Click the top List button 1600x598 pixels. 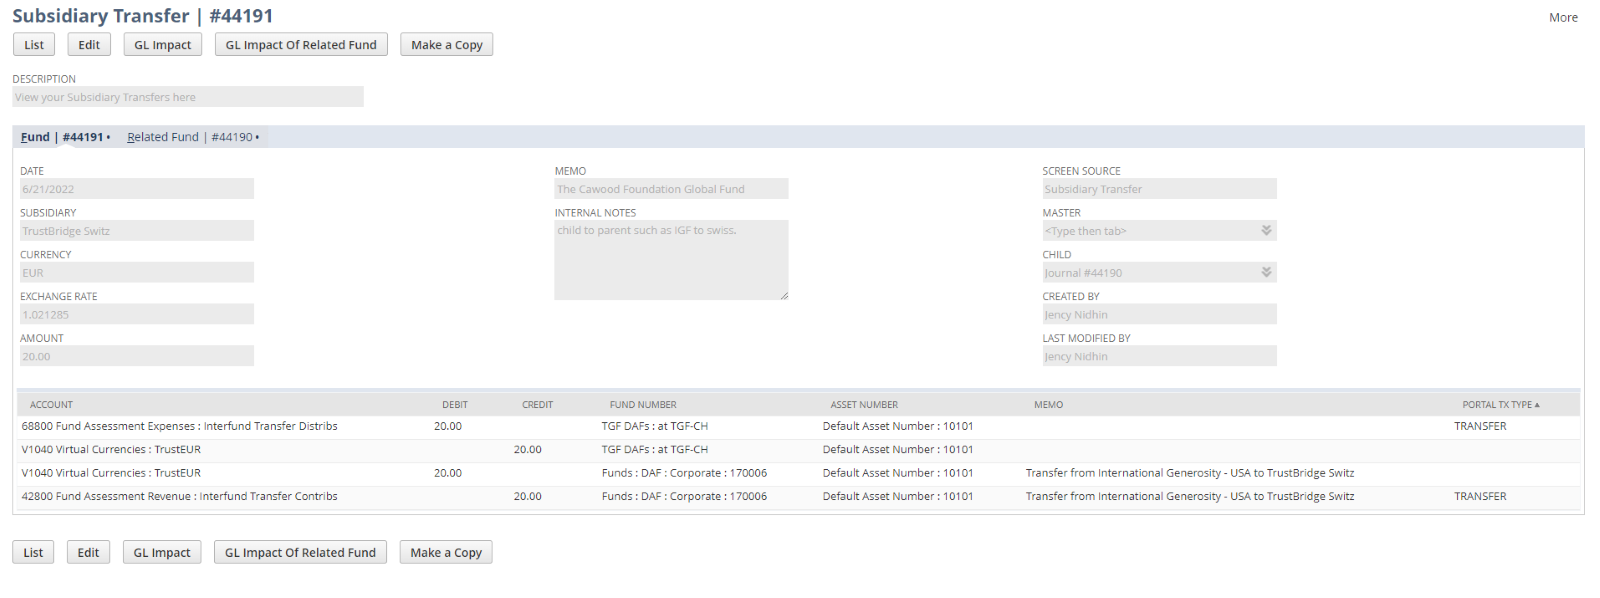coord(34,45)
